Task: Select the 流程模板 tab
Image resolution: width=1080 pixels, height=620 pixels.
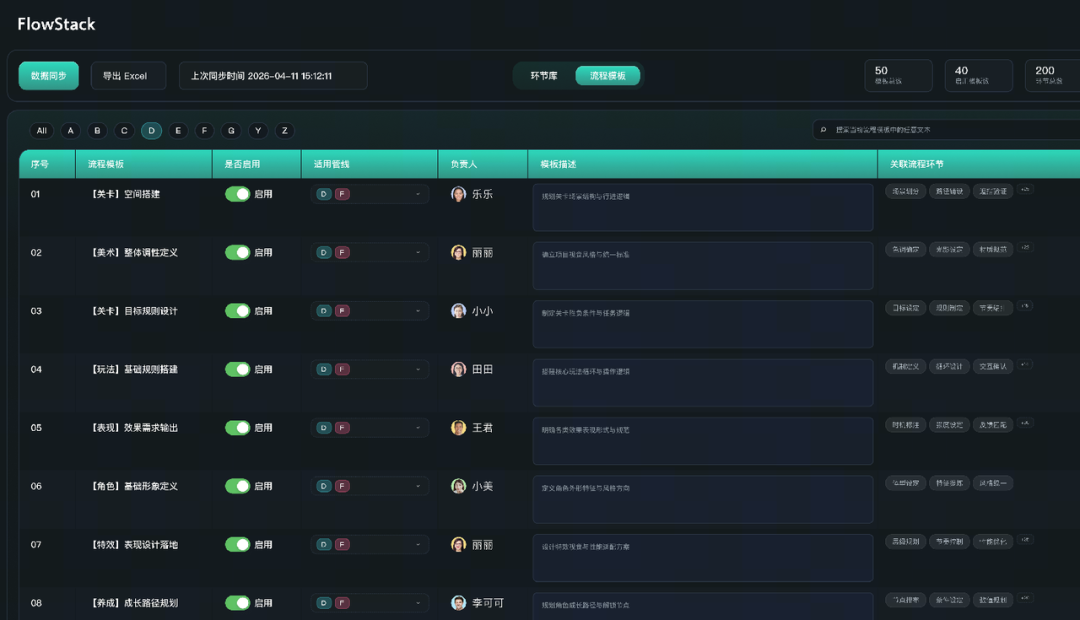Action: (x=608, y=76)
